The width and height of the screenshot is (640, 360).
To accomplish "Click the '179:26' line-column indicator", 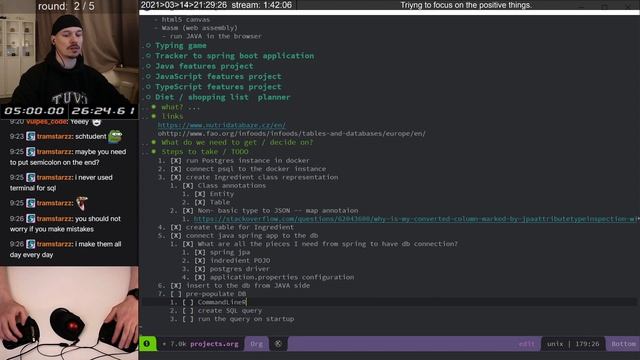I will click(x=587, y=344).
